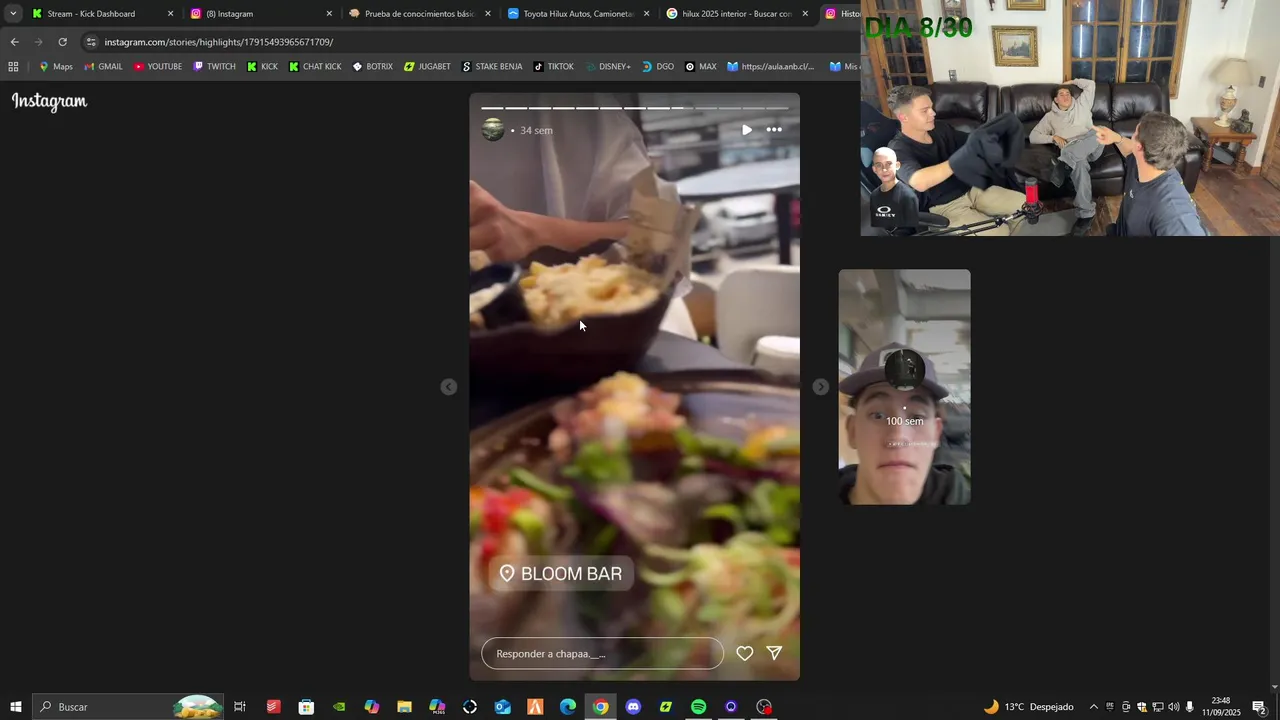Open the notification center icon
Viewport: 1280px width, 720px height.
point(1259,707)
